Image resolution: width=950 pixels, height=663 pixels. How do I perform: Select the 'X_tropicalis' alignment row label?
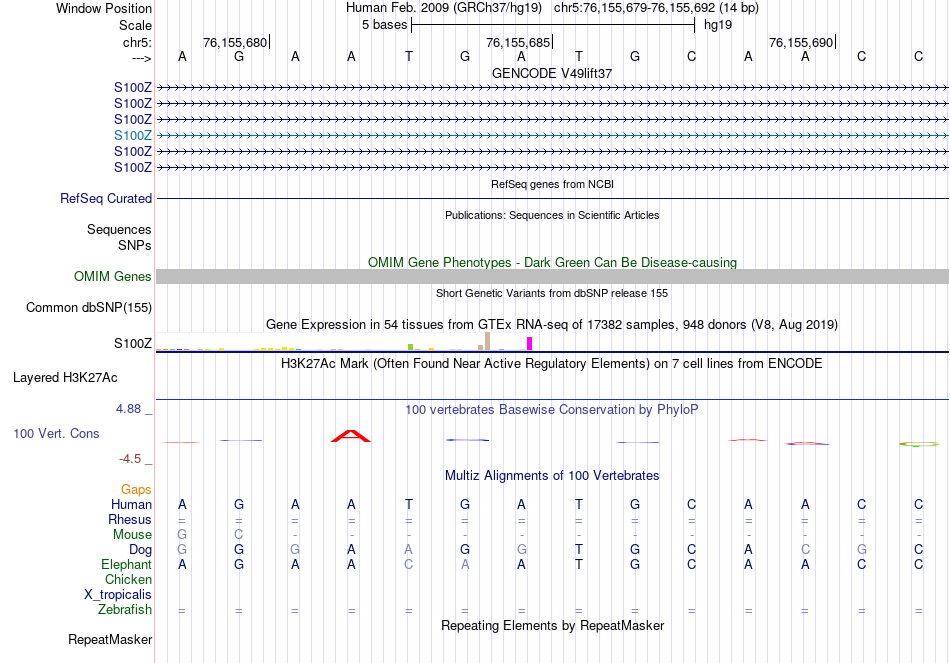pos(118,595)
